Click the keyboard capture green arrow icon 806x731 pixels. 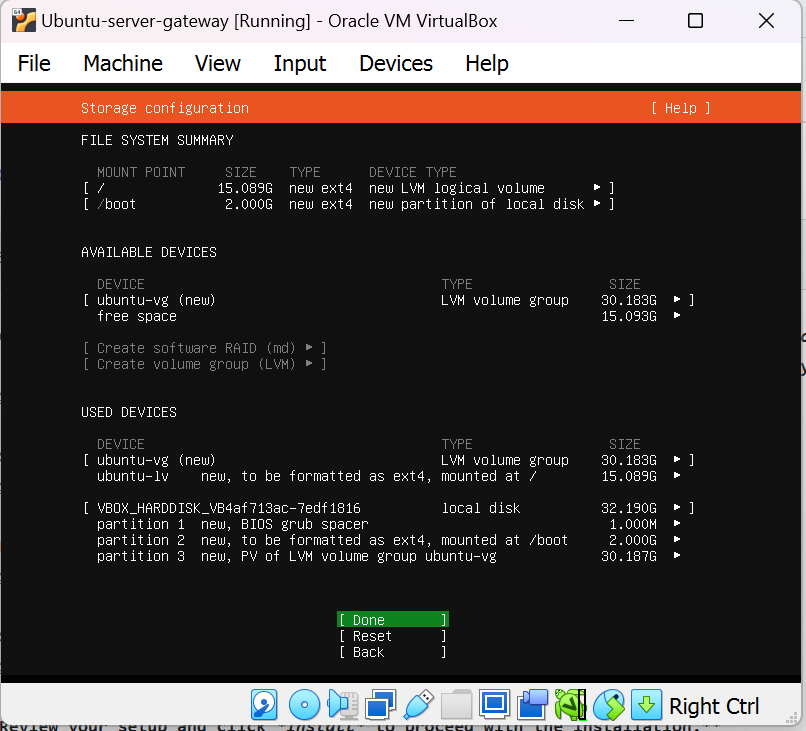tap(646, 705)
